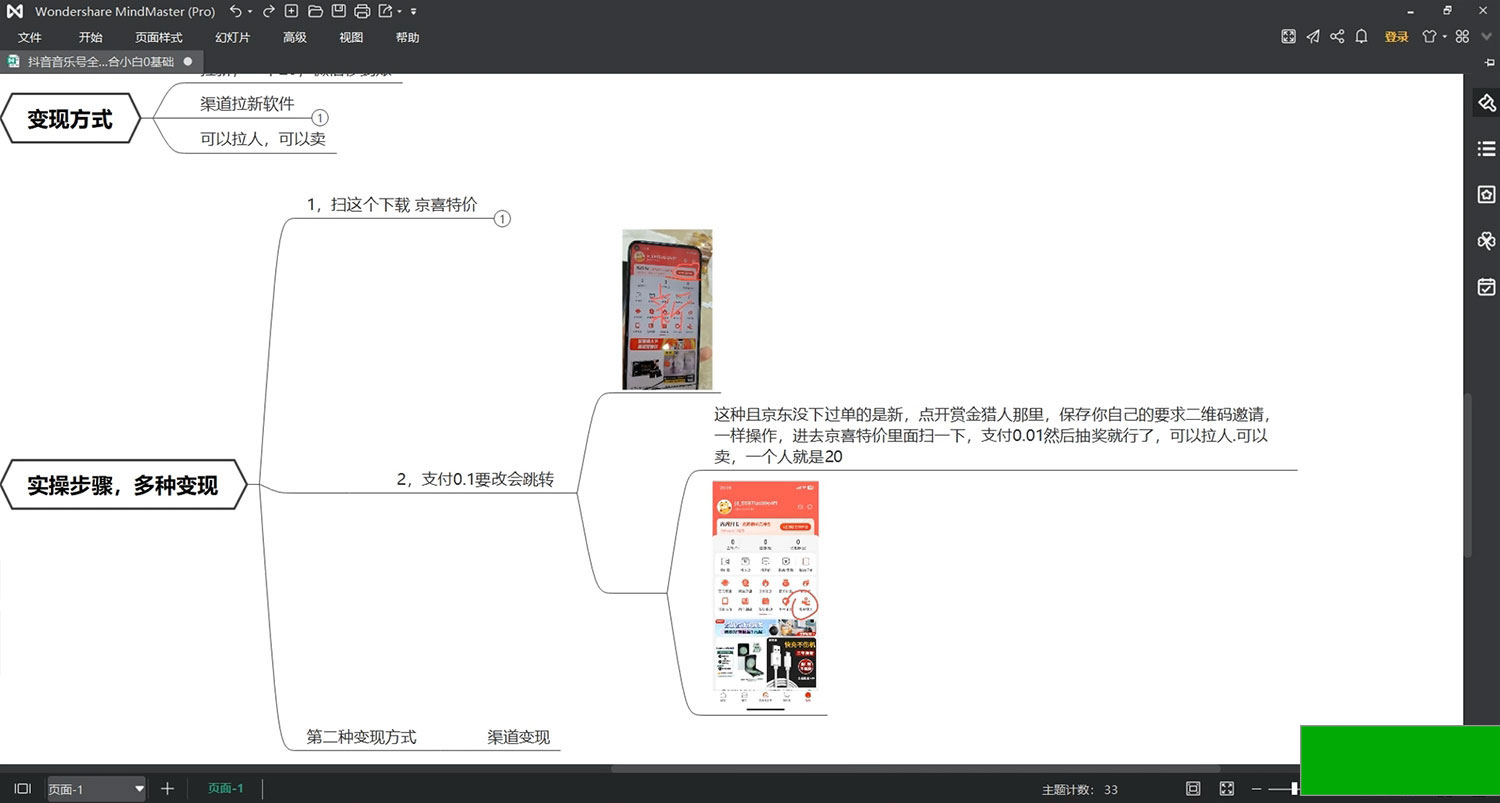Click the Print icon

click(362, 11)
